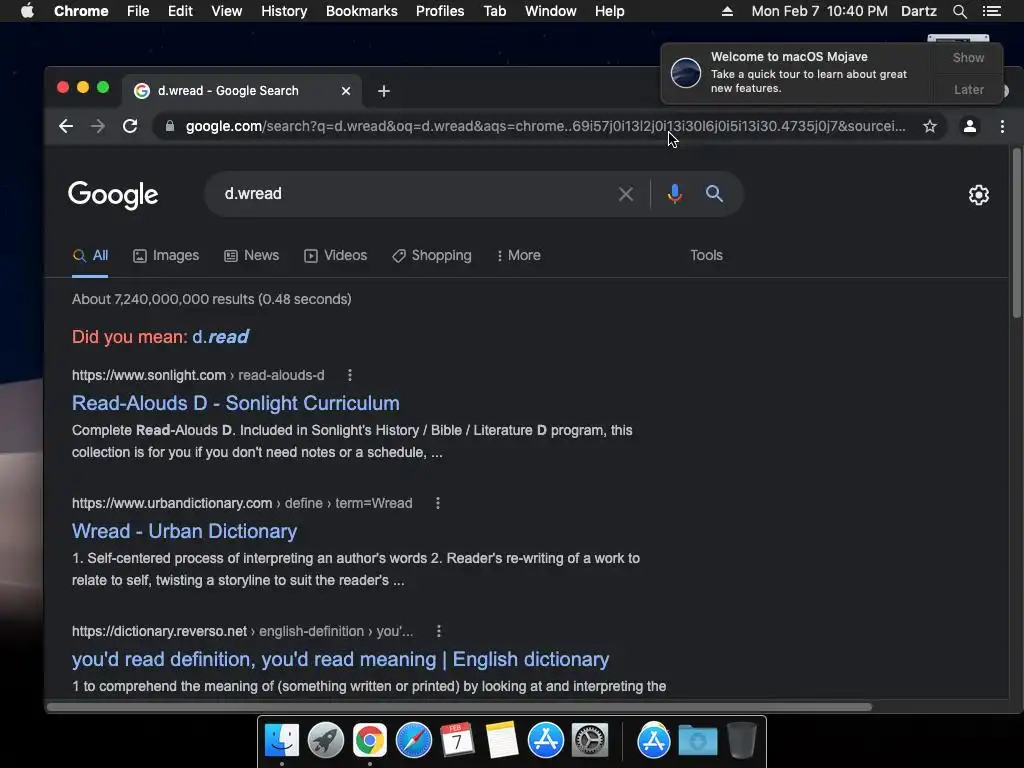Viewport: 1024px width, 768px height.
Task: Click Spotlight search icon in menu bar
Action: [x=959, y=11]
